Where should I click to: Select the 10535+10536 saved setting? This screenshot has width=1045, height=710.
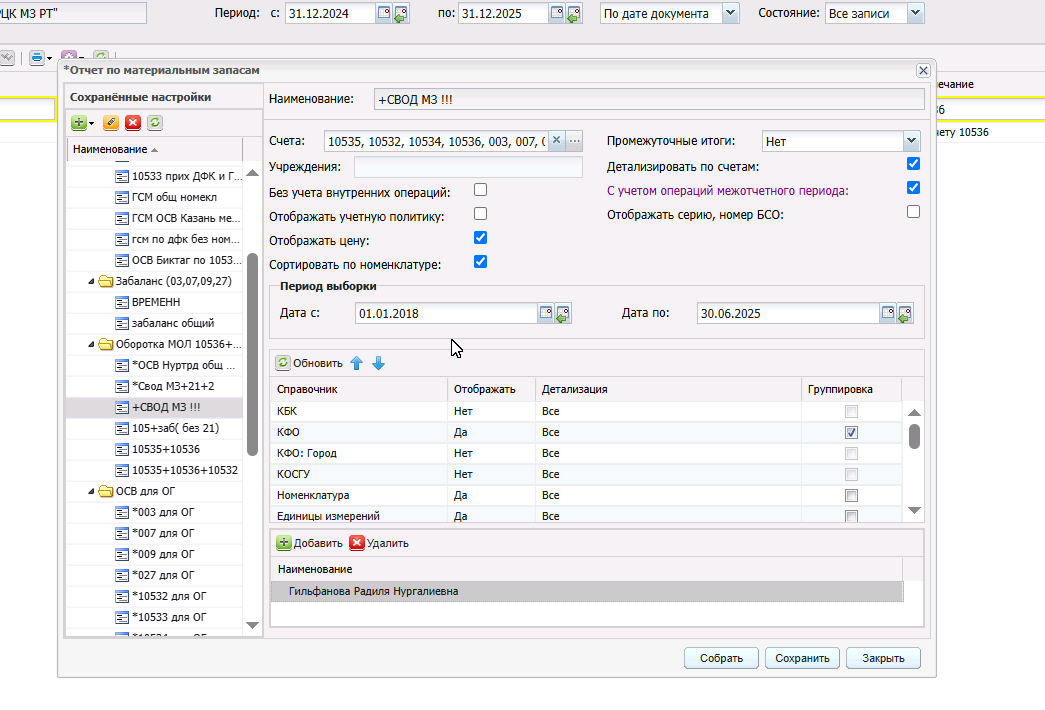tap(166, 449)
